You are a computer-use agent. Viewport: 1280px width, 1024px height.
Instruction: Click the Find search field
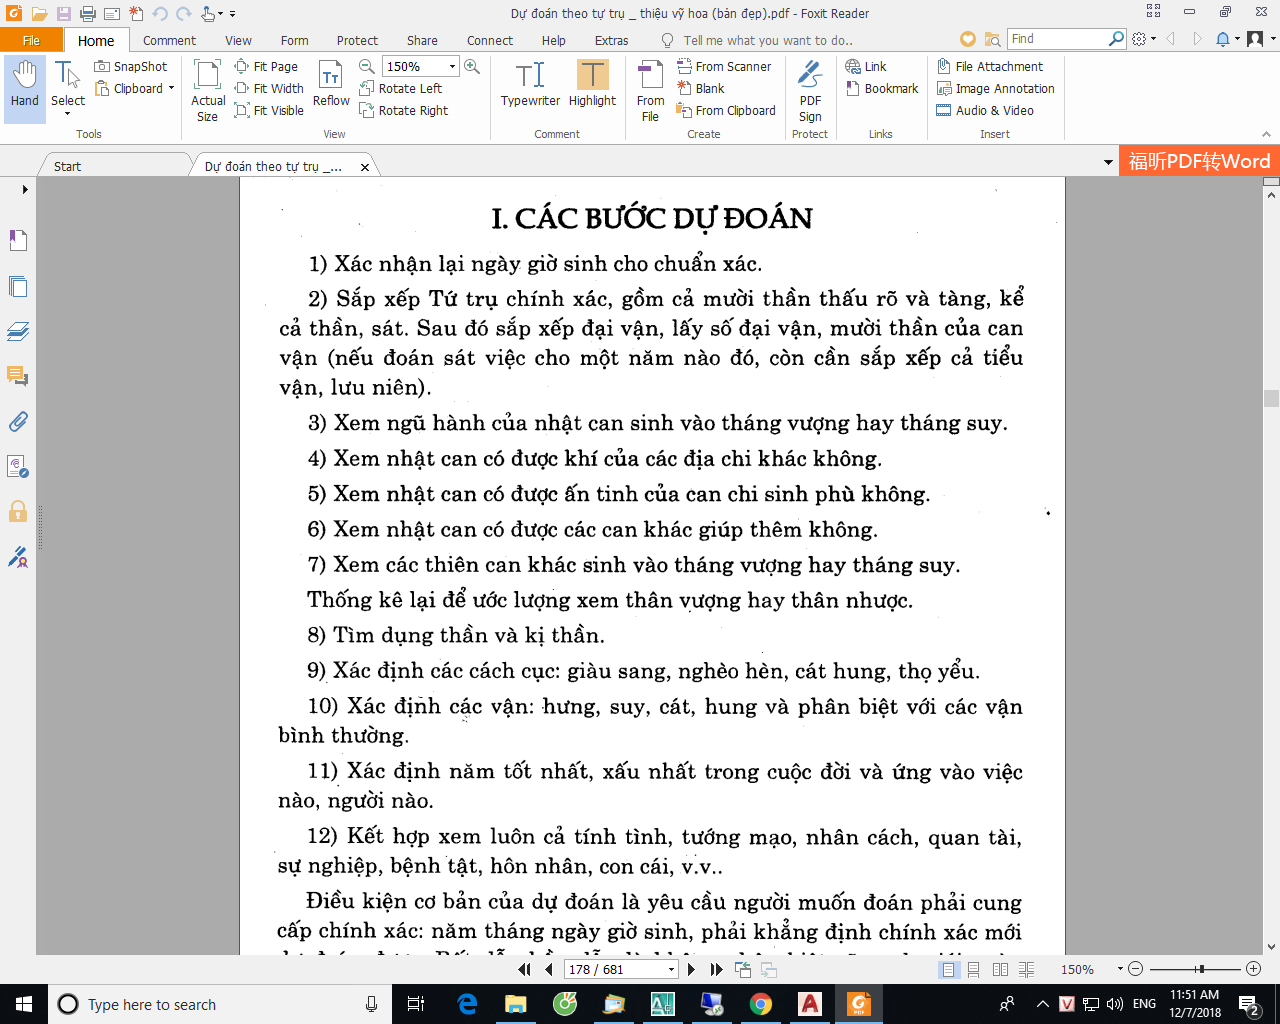(1056, 38)
